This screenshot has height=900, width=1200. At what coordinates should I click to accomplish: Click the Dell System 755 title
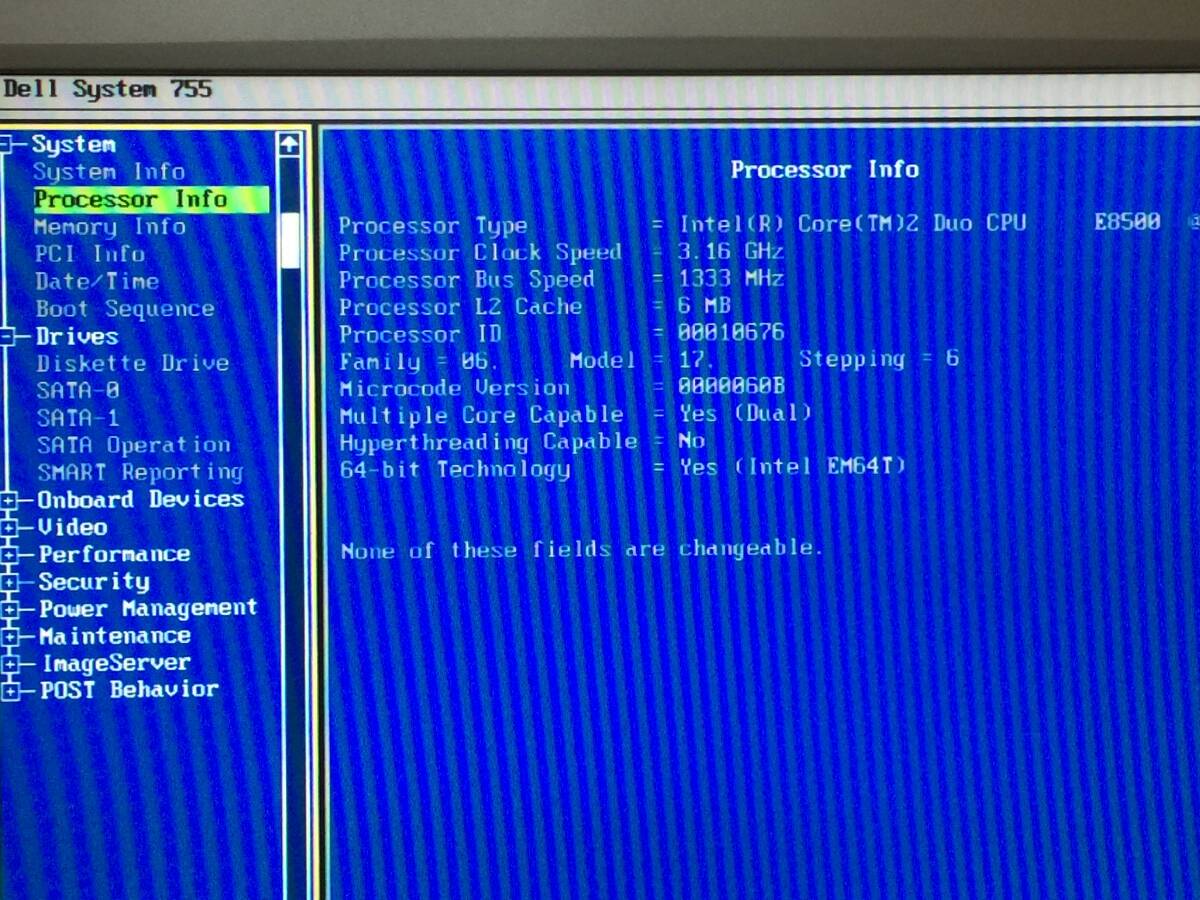(x=107, y=89)
